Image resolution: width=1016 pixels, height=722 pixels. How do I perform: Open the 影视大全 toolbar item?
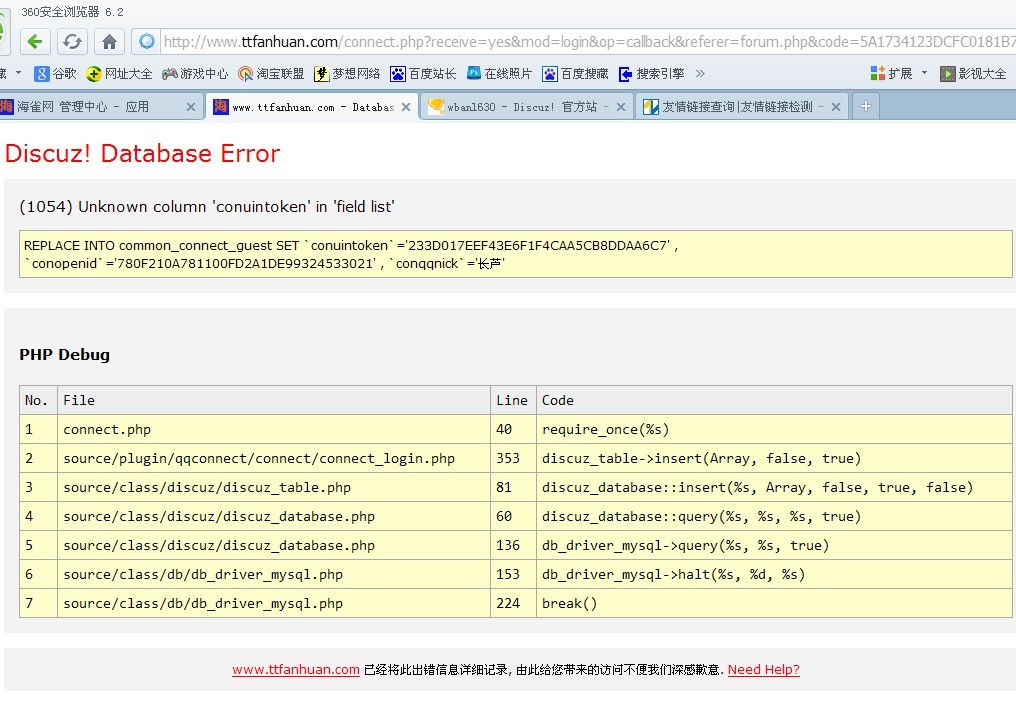(x=973, y=74)
